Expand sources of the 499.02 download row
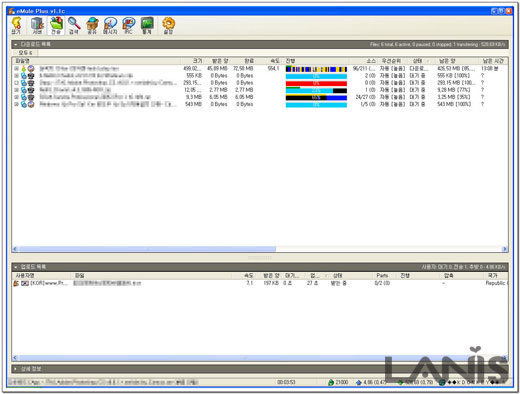Image resolution: width=520 pixels, height=394 pixels. click(x=16, y=69)
